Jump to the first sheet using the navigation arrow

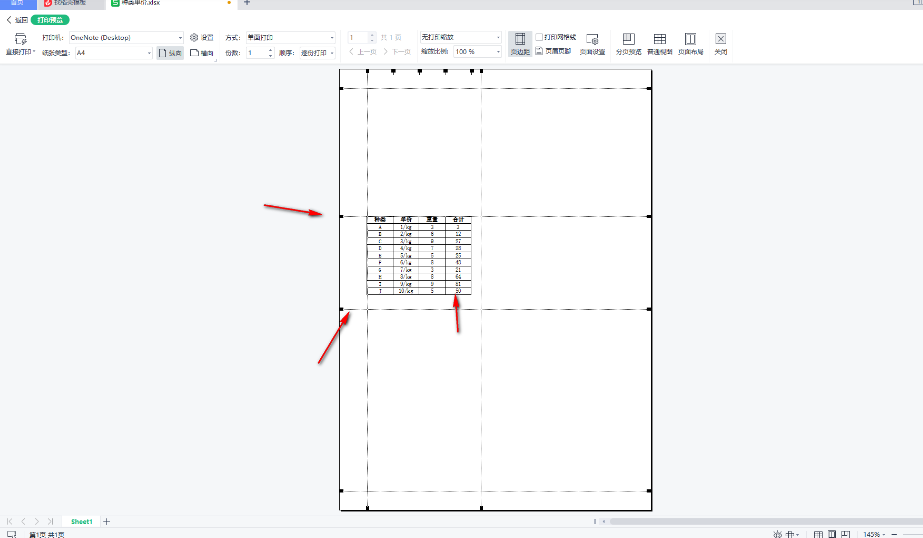click(x=9, y=522)
